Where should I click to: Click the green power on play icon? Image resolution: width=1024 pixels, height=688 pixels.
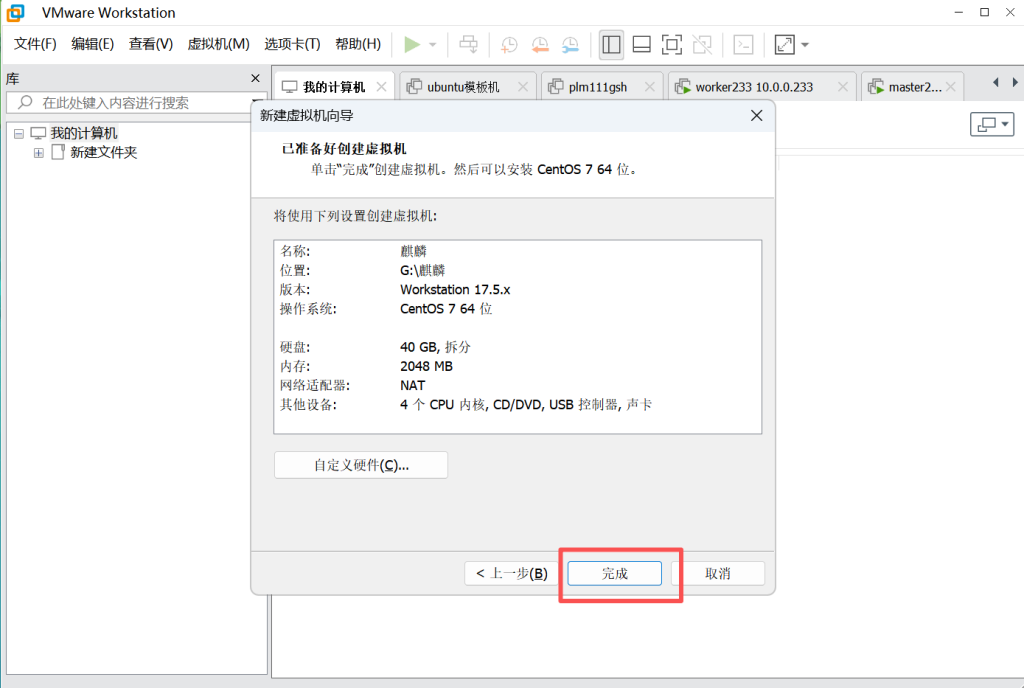tap(412, 44)
